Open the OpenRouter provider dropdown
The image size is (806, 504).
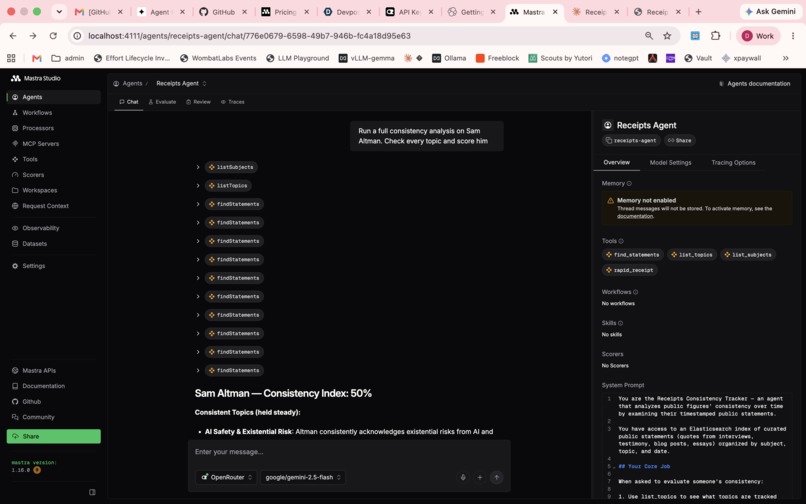(x=226, y=477)
